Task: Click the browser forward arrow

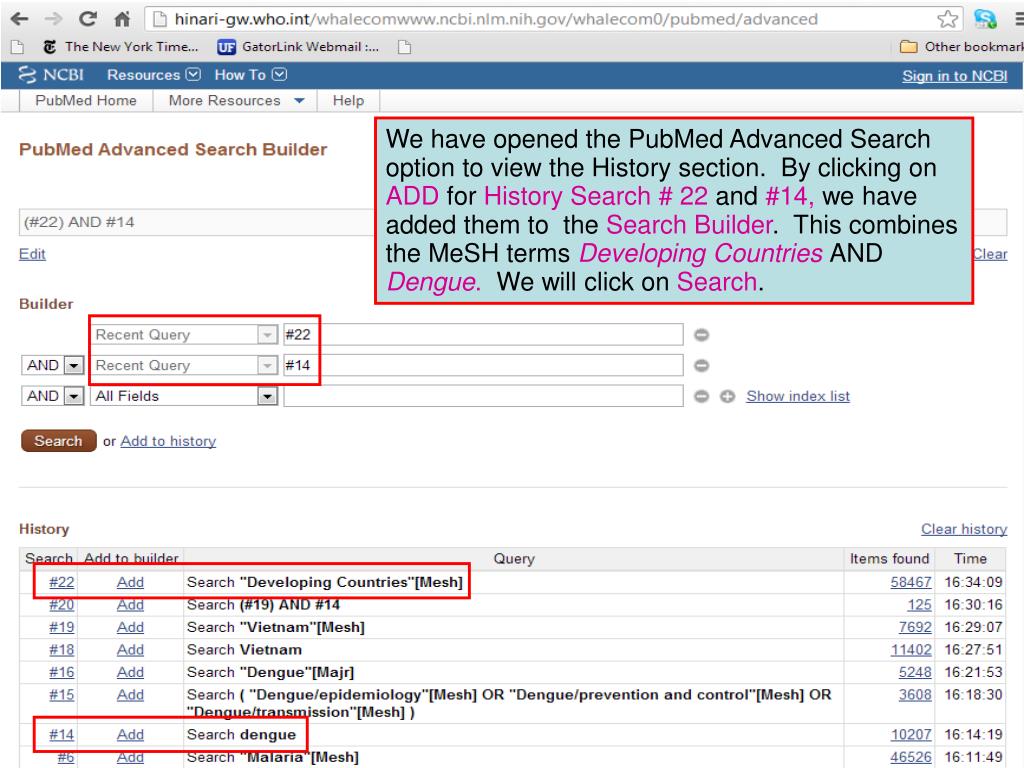Action: (x=53, y=19)
